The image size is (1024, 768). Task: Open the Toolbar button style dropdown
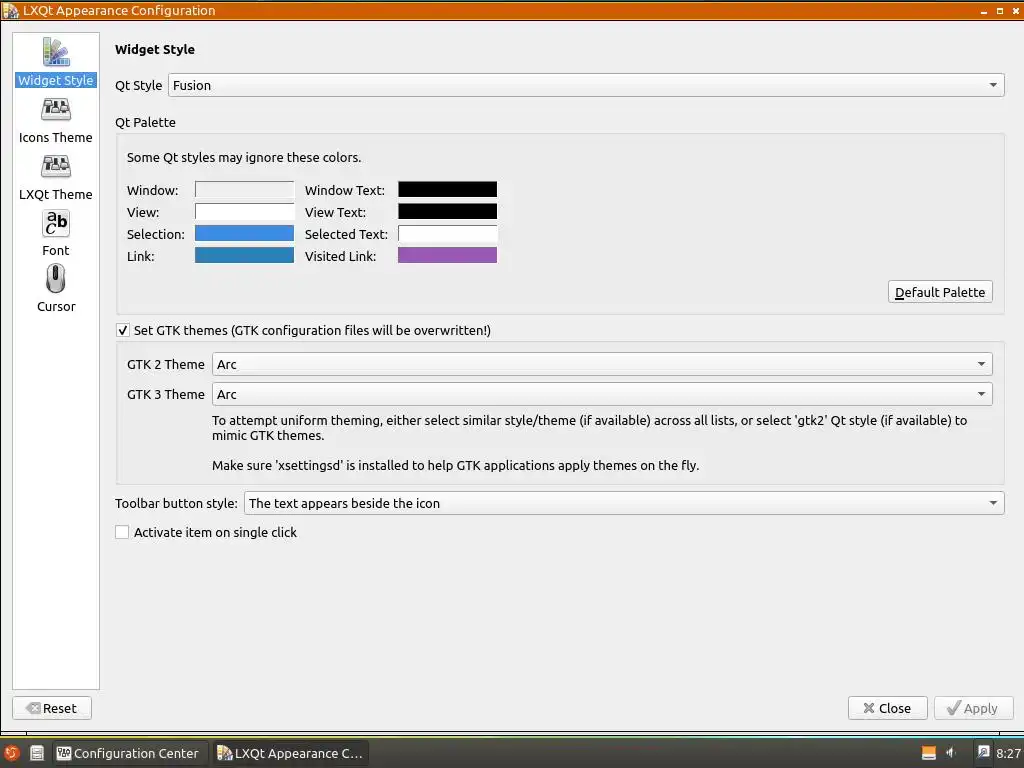[x=624, y=504]
